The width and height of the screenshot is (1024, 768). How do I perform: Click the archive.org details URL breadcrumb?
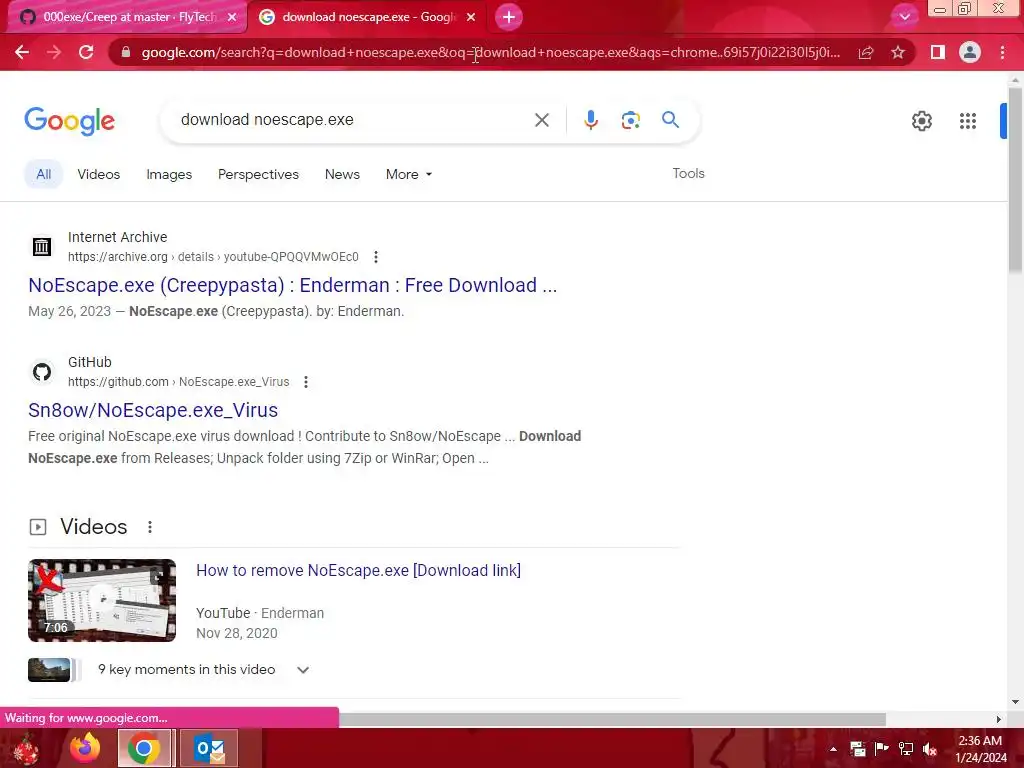click(x=213, y=257)
